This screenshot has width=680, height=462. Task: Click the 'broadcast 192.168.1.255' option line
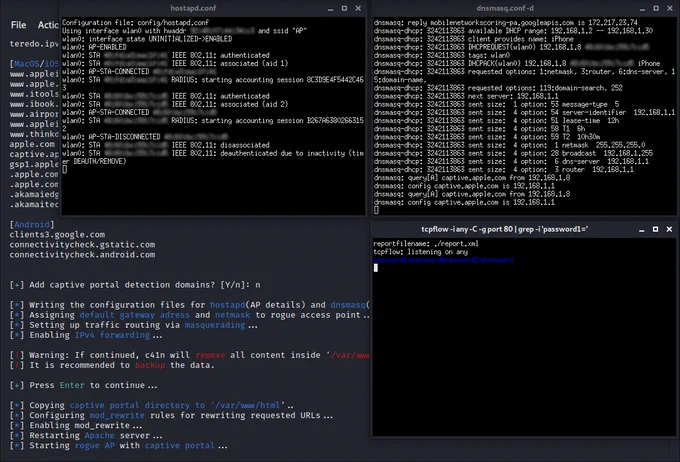513,153
